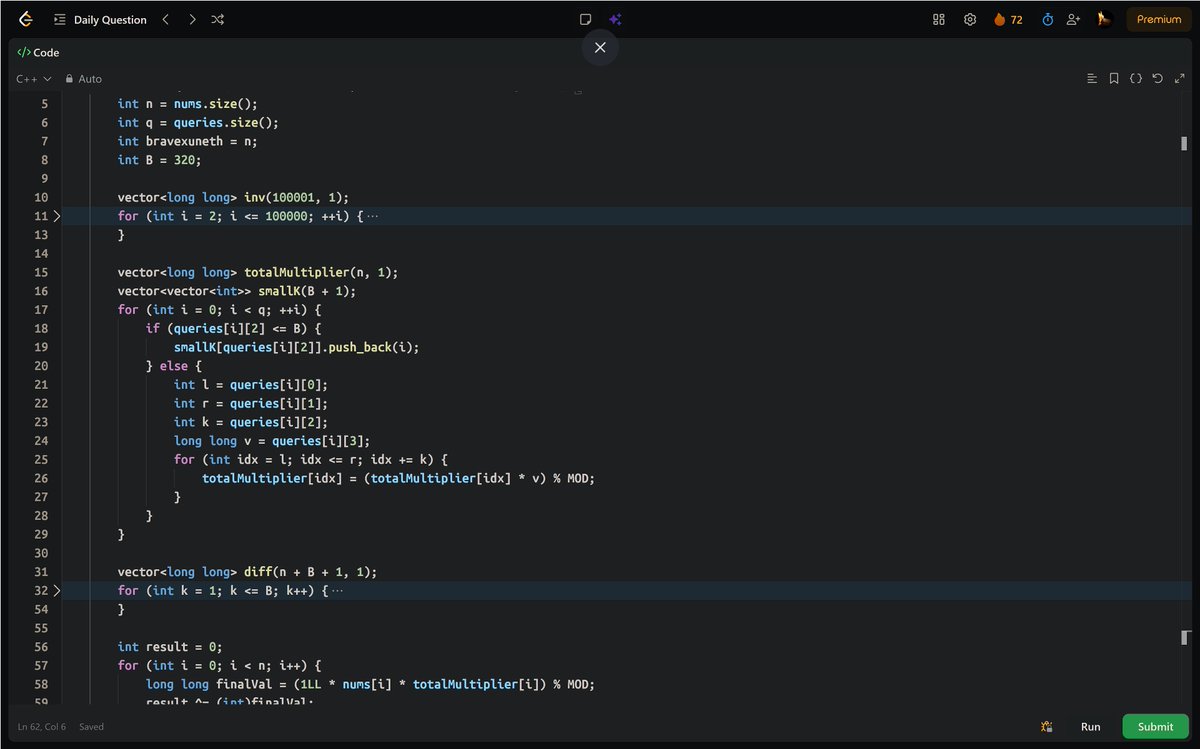
Task: Click the Ln 62, Col 6 status text
Action: tap(41, 727)
